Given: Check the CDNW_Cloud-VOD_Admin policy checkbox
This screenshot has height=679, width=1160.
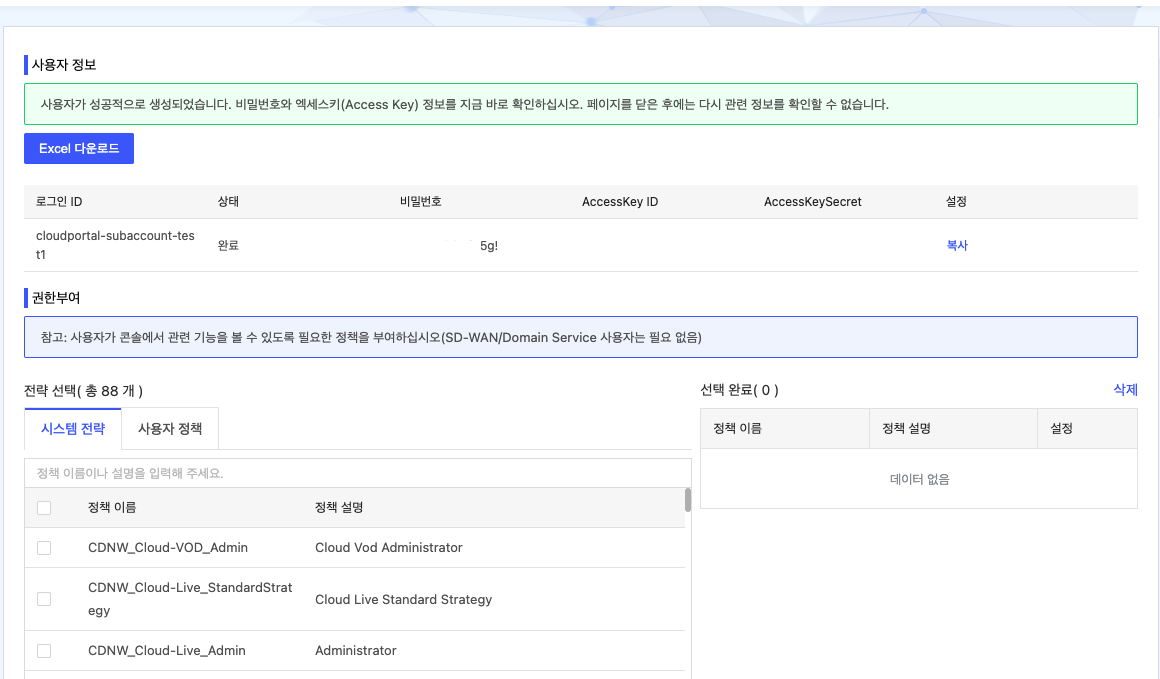Looking at the screenshot, I should click(x=44, y=548).
